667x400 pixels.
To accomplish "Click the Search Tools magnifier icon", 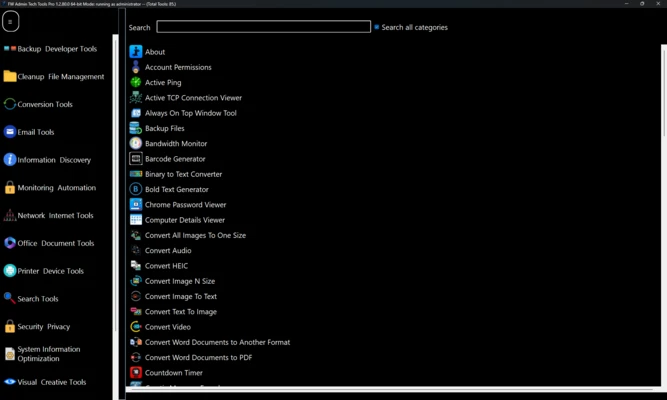I will click(10, 299).
